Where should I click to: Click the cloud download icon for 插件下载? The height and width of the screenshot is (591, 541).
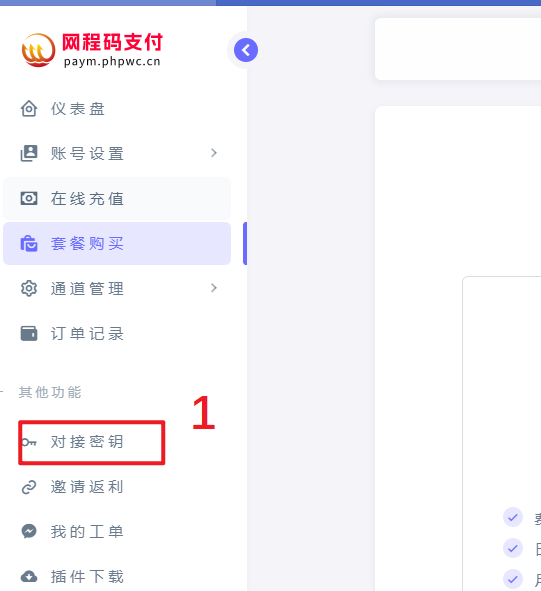[x=29, y=576]
